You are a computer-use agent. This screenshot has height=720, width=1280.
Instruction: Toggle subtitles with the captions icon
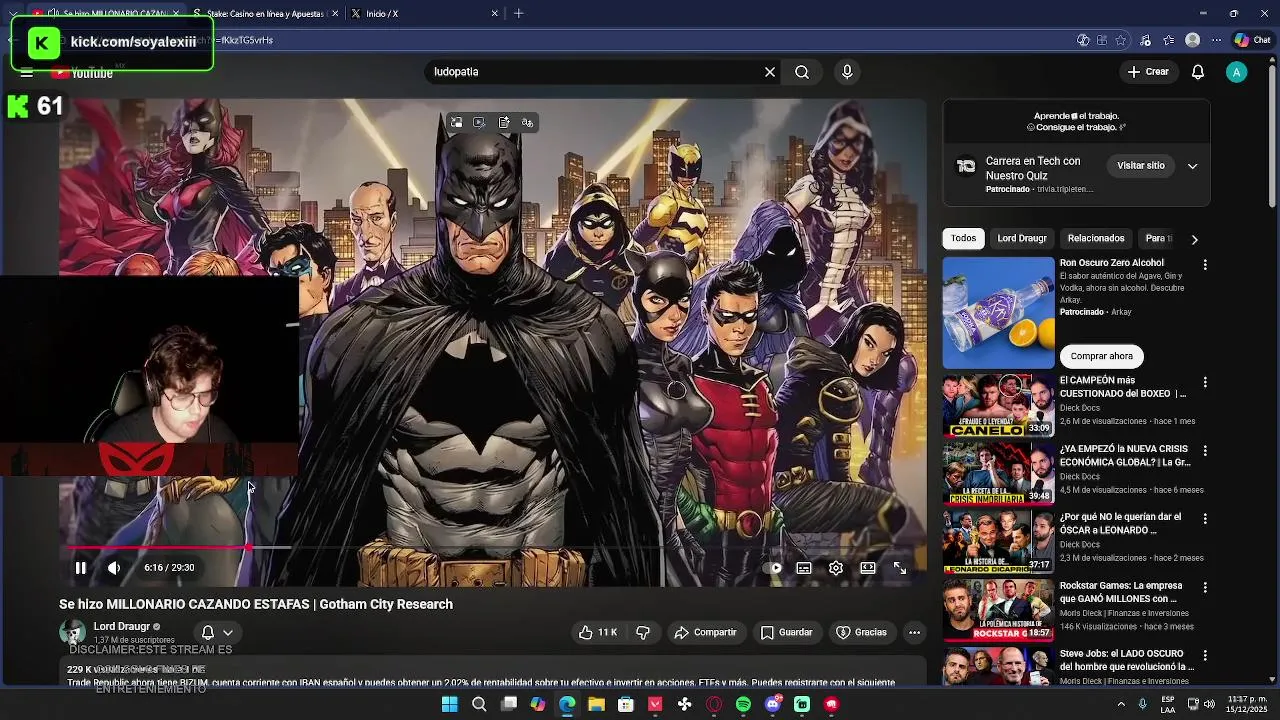point(804,568)
